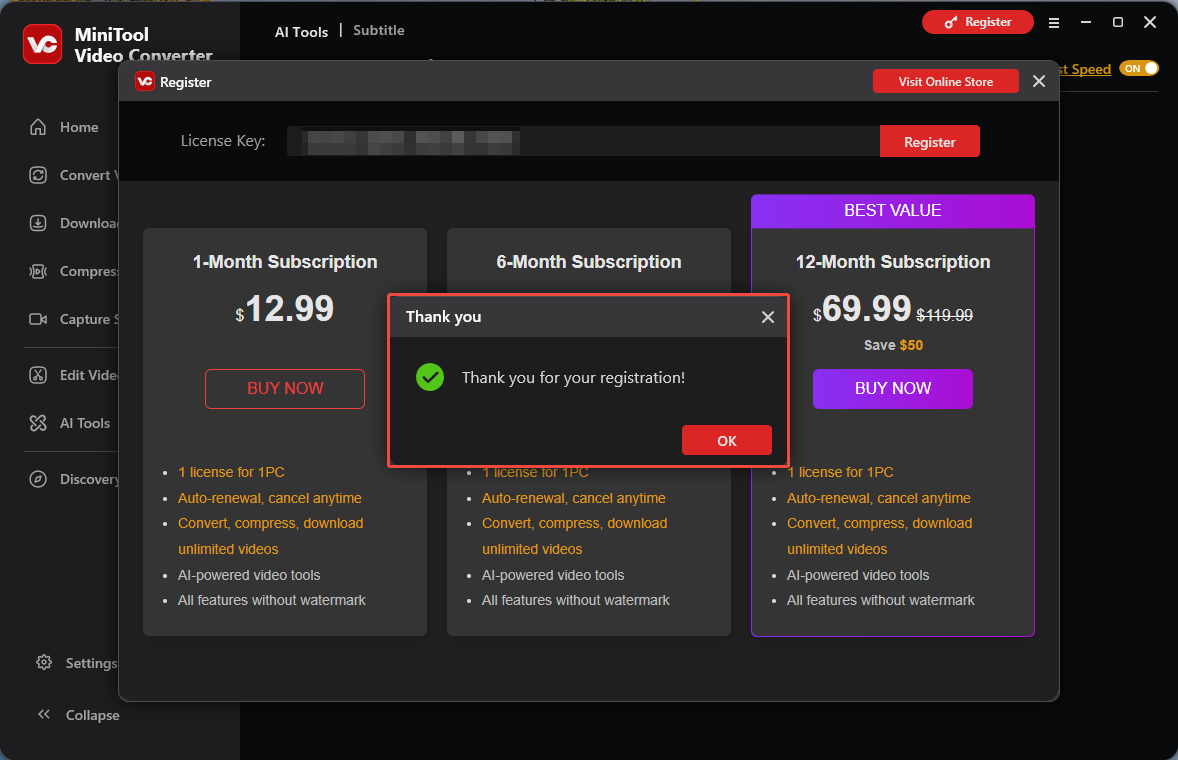Viewport: 1178px width, 760px height.
Task: Click the struck-through $119.99 price
Action: click(x=944, y=315)
